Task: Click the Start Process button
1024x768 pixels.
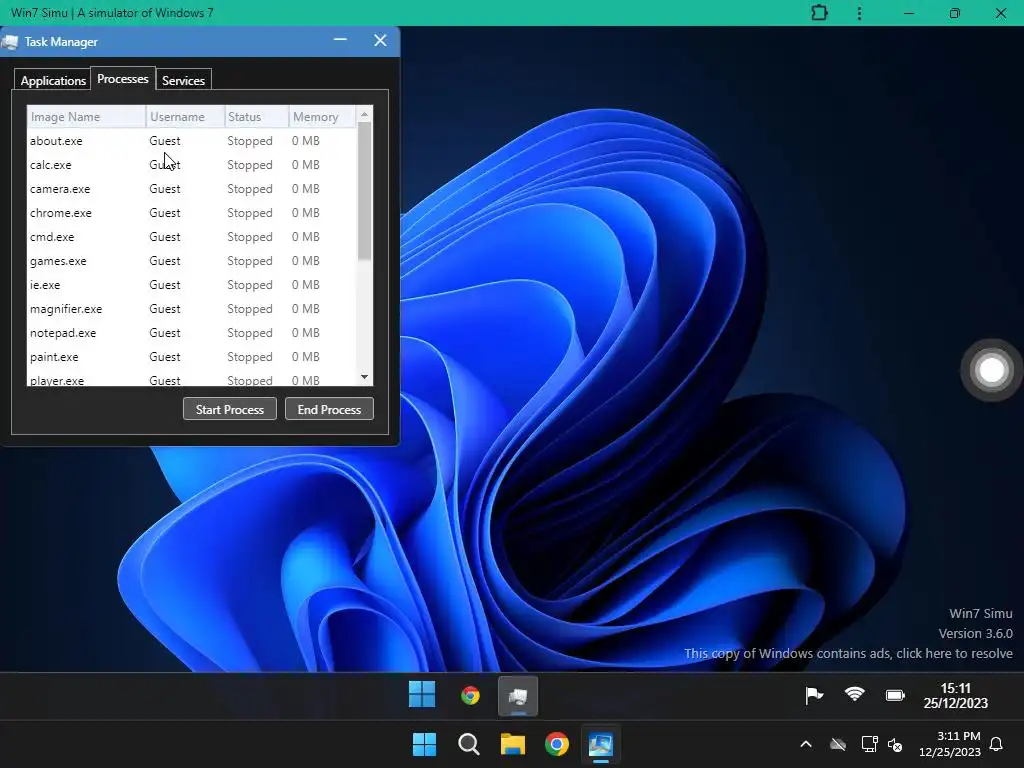Action: pos(230,409)
